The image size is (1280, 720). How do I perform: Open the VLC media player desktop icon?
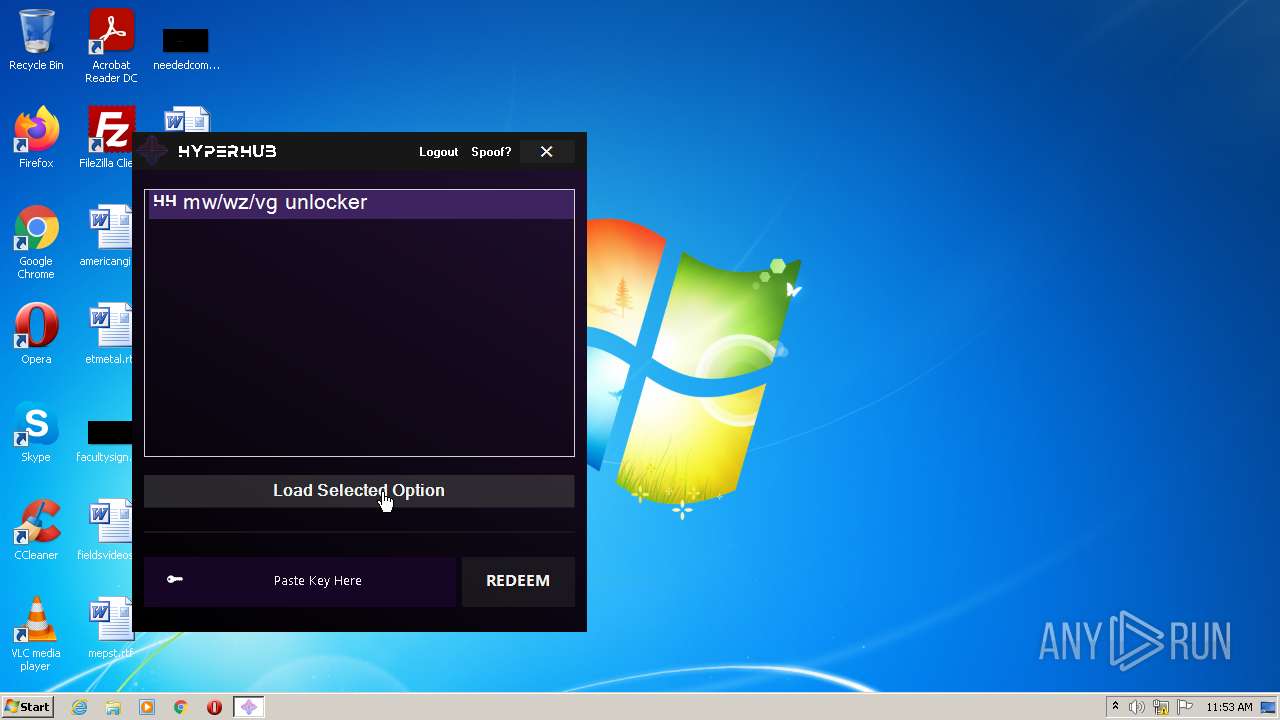pyautogui.click(x=36, y=634)
